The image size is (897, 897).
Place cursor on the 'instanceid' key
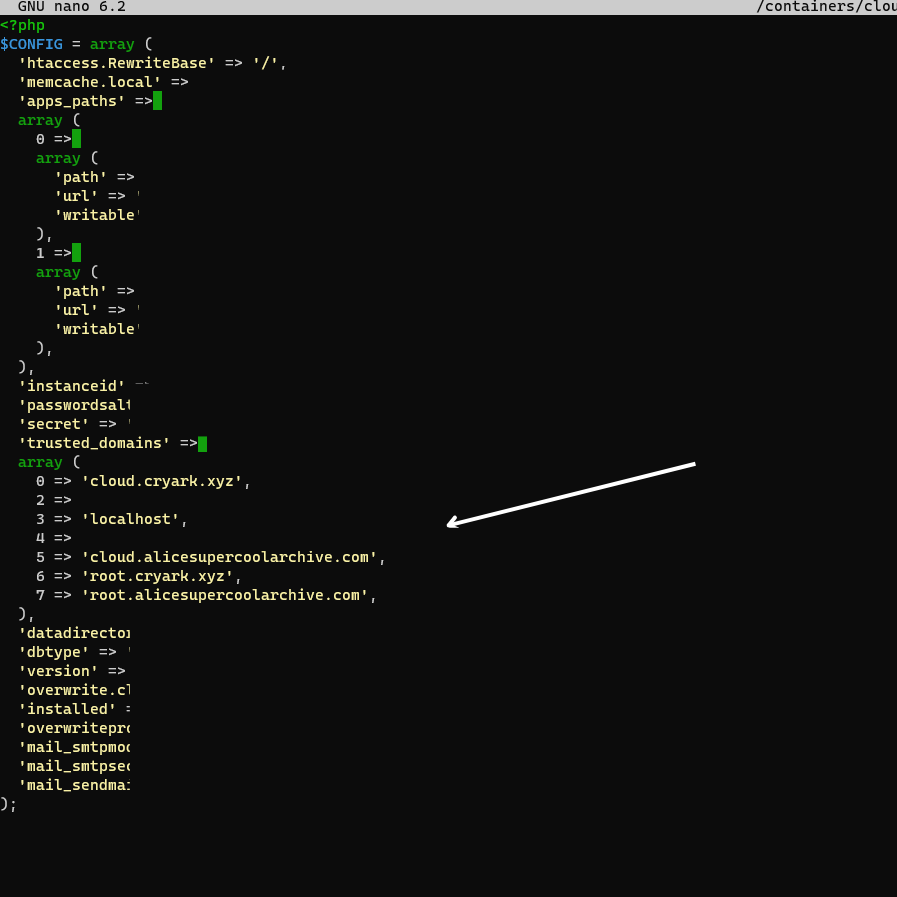pos(71,386)
